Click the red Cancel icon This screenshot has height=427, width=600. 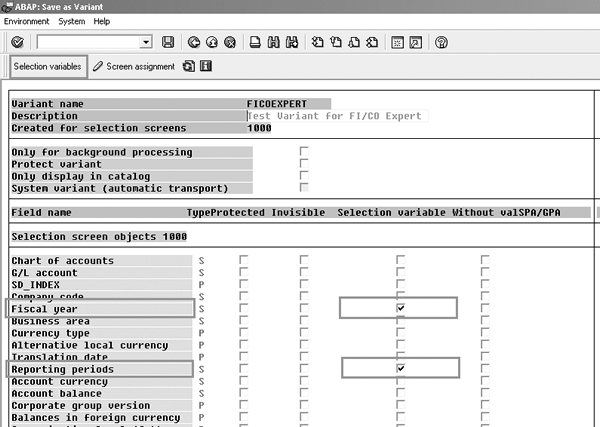click(230, 42)
